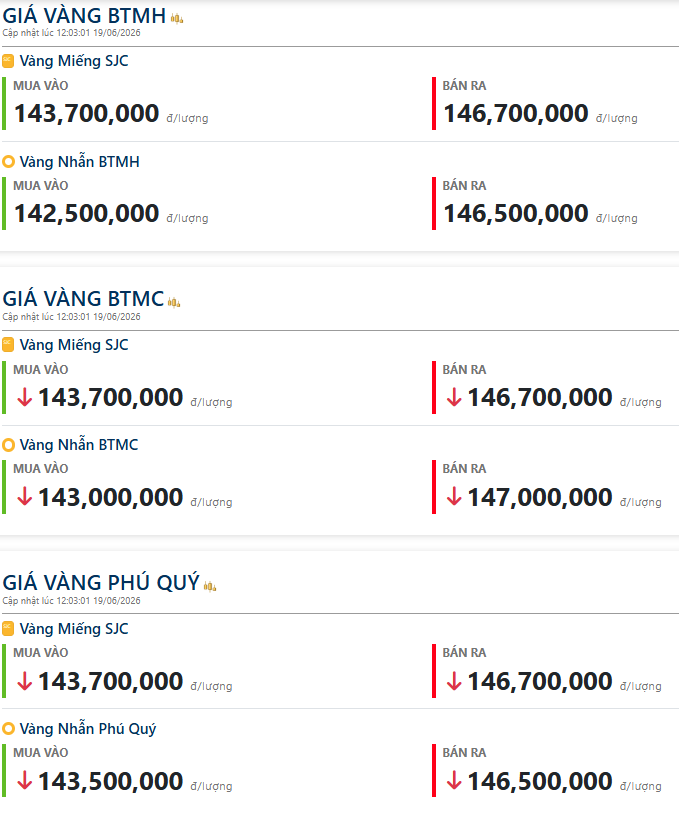Select the Vàng Nhẫn Phú Quý label
679x819 pixels.
[x=88, y=729]
